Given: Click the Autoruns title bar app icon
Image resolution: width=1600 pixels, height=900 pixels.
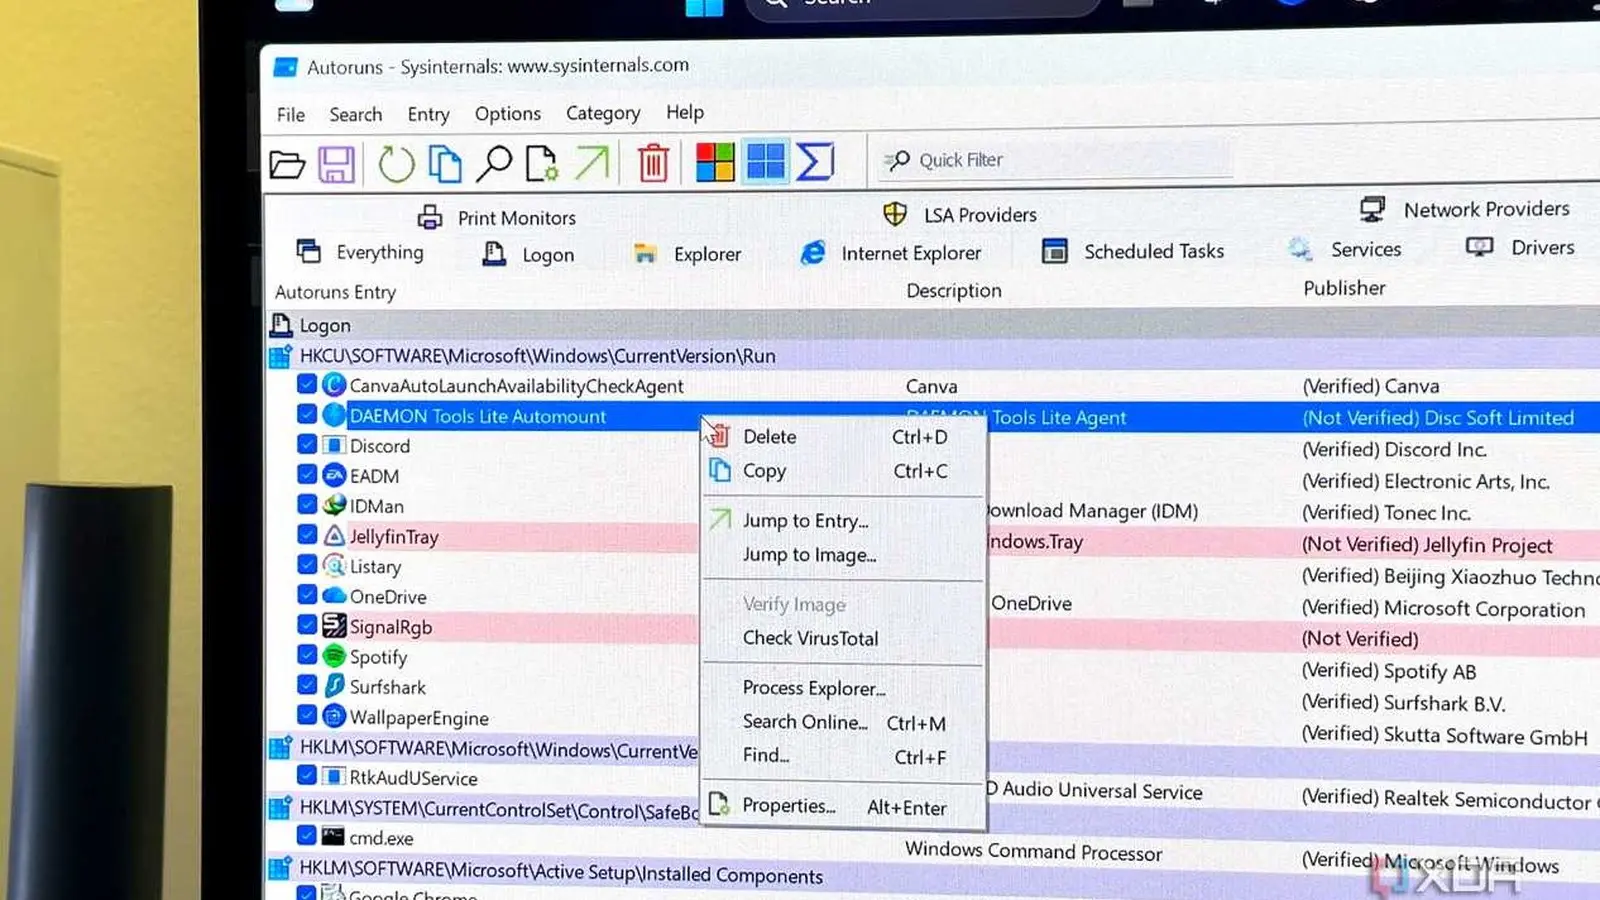Looking at the screenshot, I should pyautogui.click(x=286, y=67).
